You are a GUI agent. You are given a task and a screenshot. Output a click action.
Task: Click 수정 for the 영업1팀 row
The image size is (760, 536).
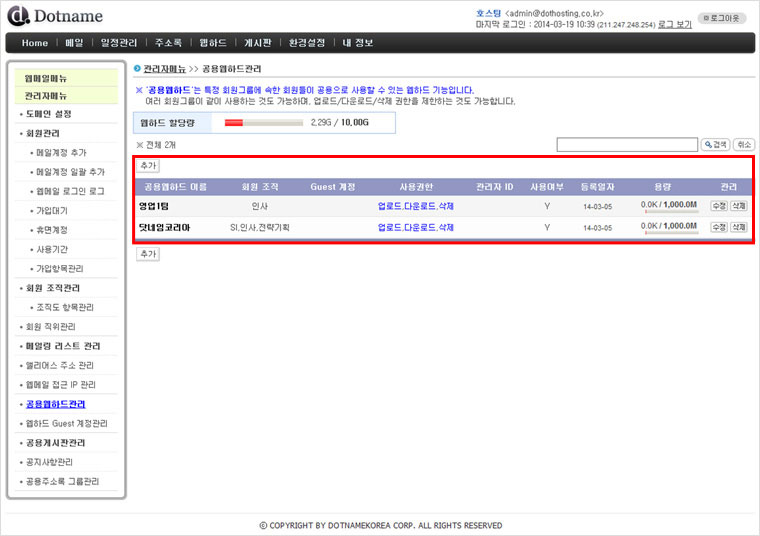[719, 206]
